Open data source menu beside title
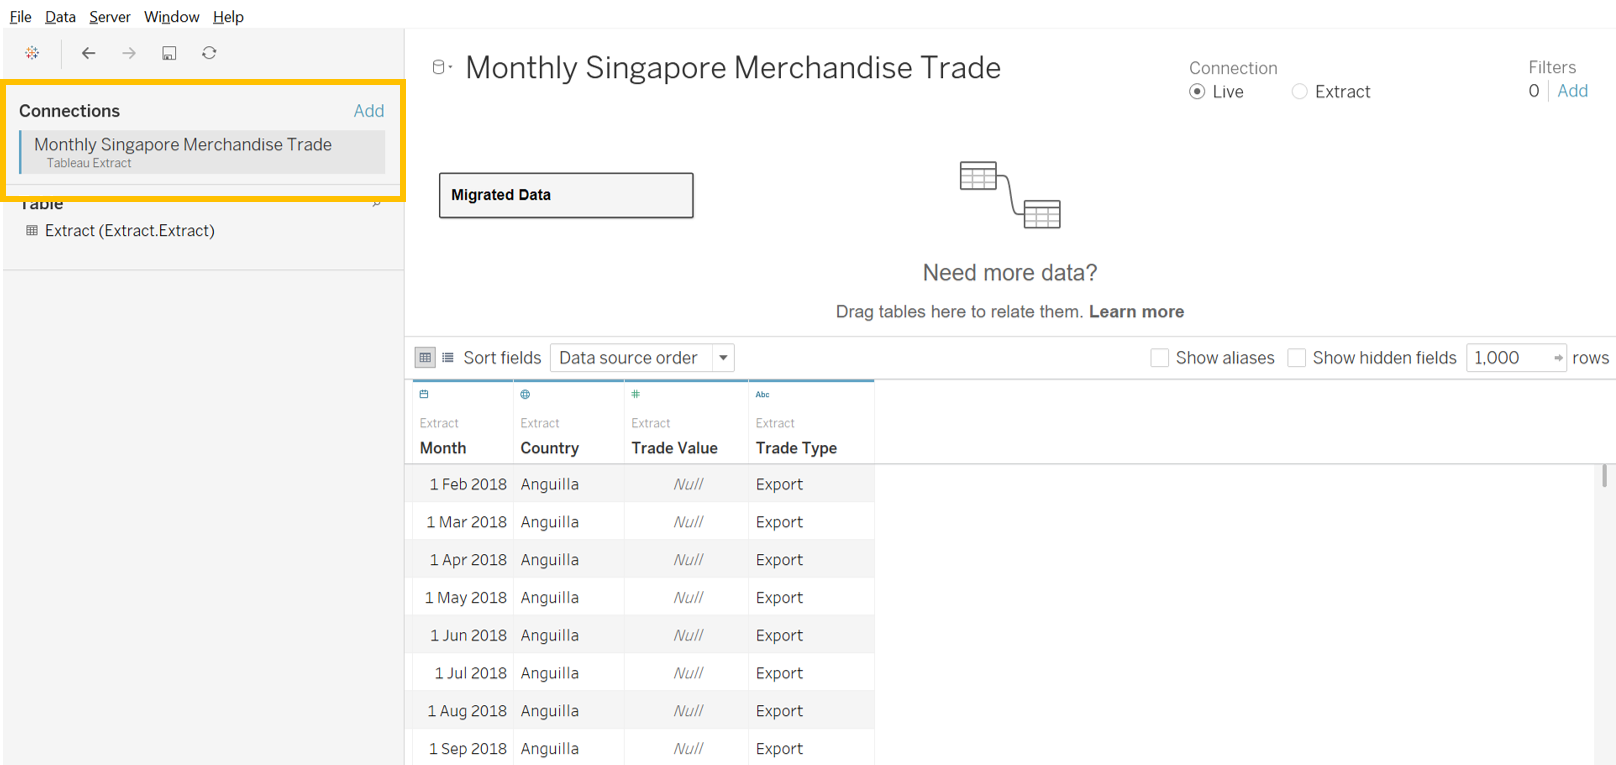This screenshot has width=1616, height=765. point(441,68)
